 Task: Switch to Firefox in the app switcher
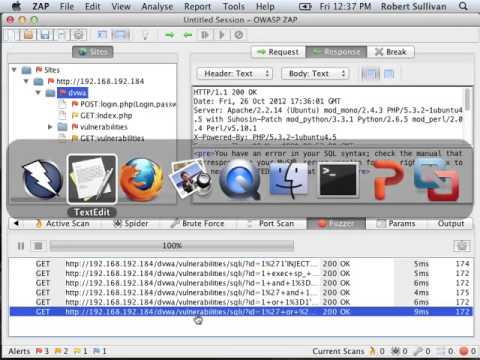point(141,180)
